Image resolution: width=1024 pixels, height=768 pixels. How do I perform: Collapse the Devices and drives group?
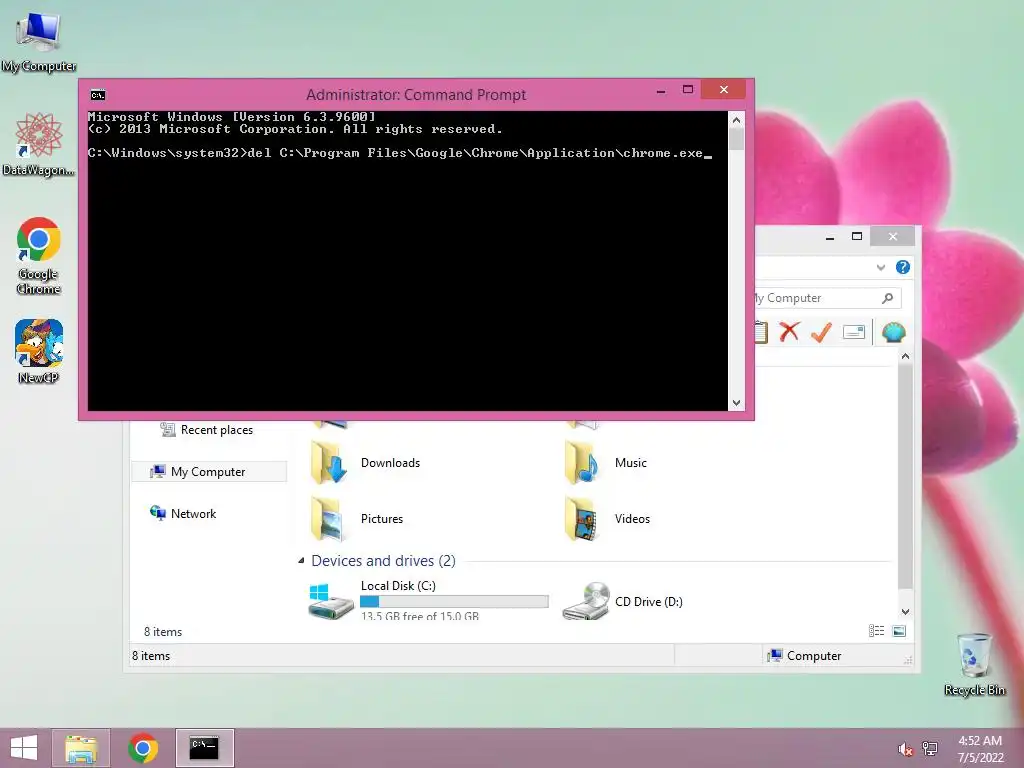pos(301,560)
